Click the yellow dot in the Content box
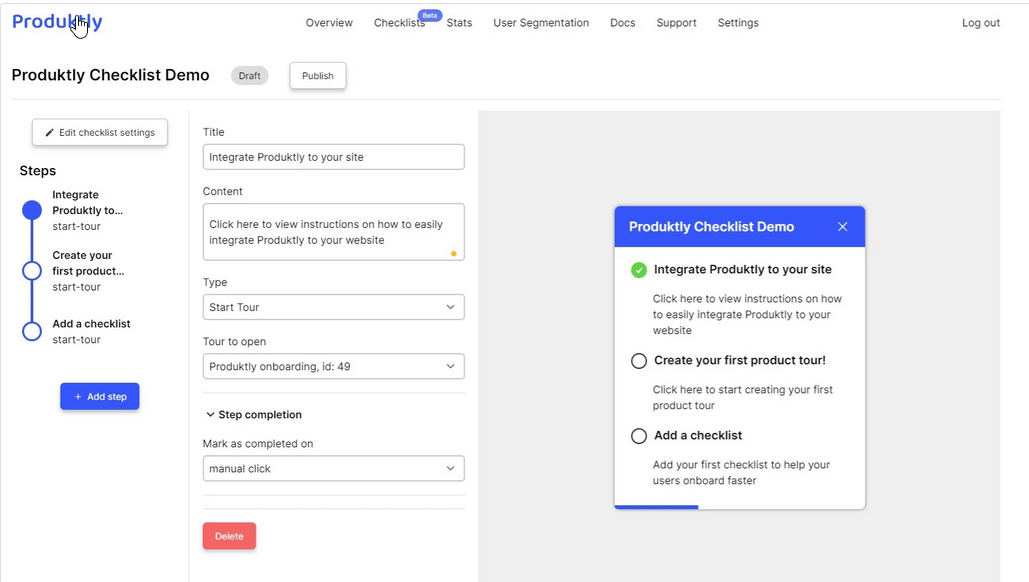This screenshot has height=582, width=1029. coord(452,254)
